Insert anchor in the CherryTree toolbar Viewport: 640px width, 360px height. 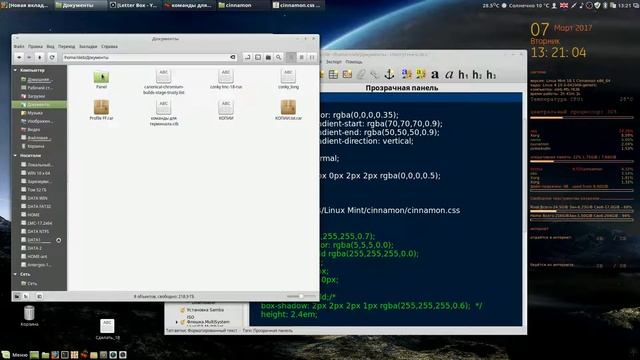tap(389, 74)
